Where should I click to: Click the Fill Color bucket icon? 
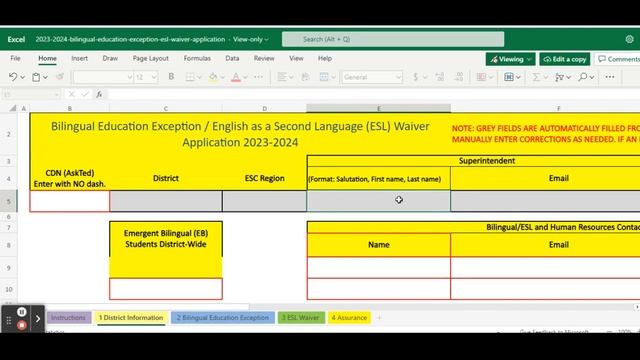coord(213,77)
